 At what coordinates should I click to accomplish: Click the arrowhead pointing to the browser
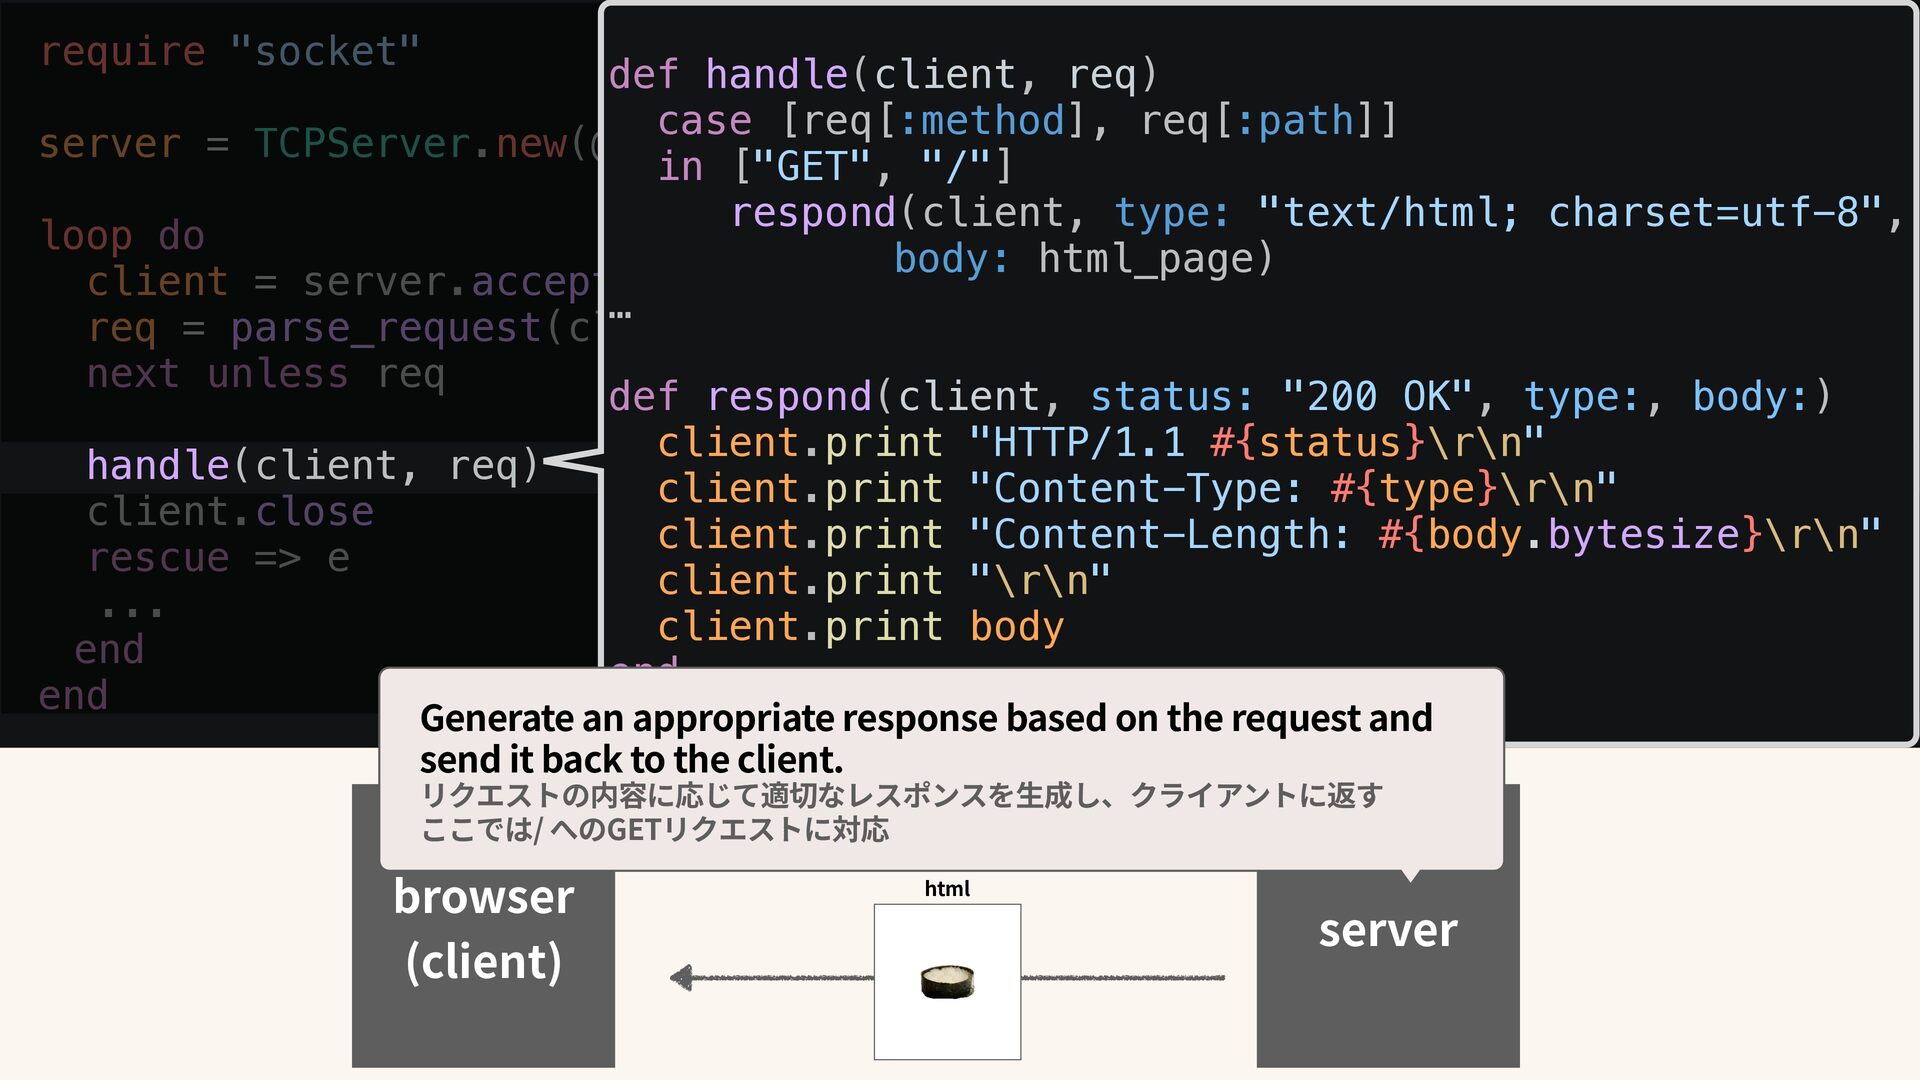tap(682, 977)
